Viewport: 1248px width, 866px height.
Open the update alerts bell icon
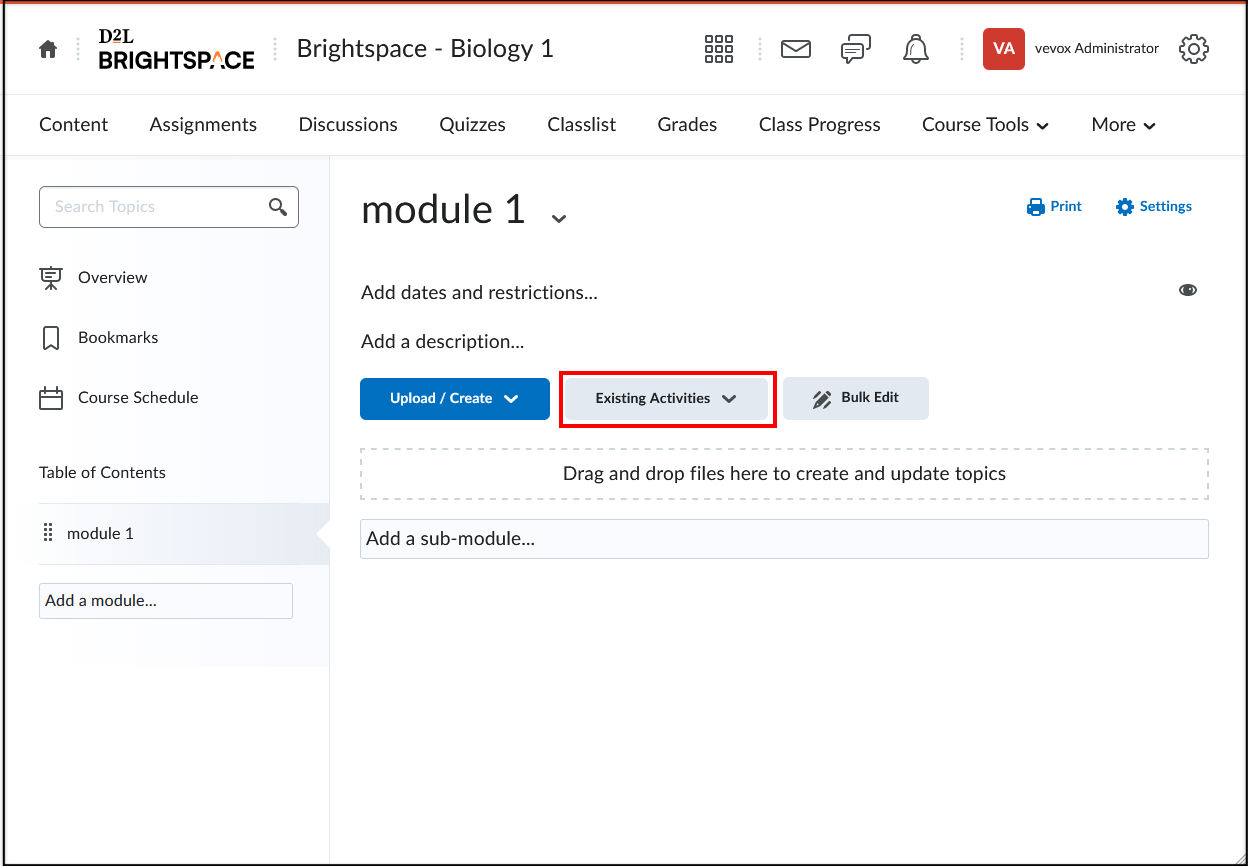pyautogui.click(x=915, y=49)
